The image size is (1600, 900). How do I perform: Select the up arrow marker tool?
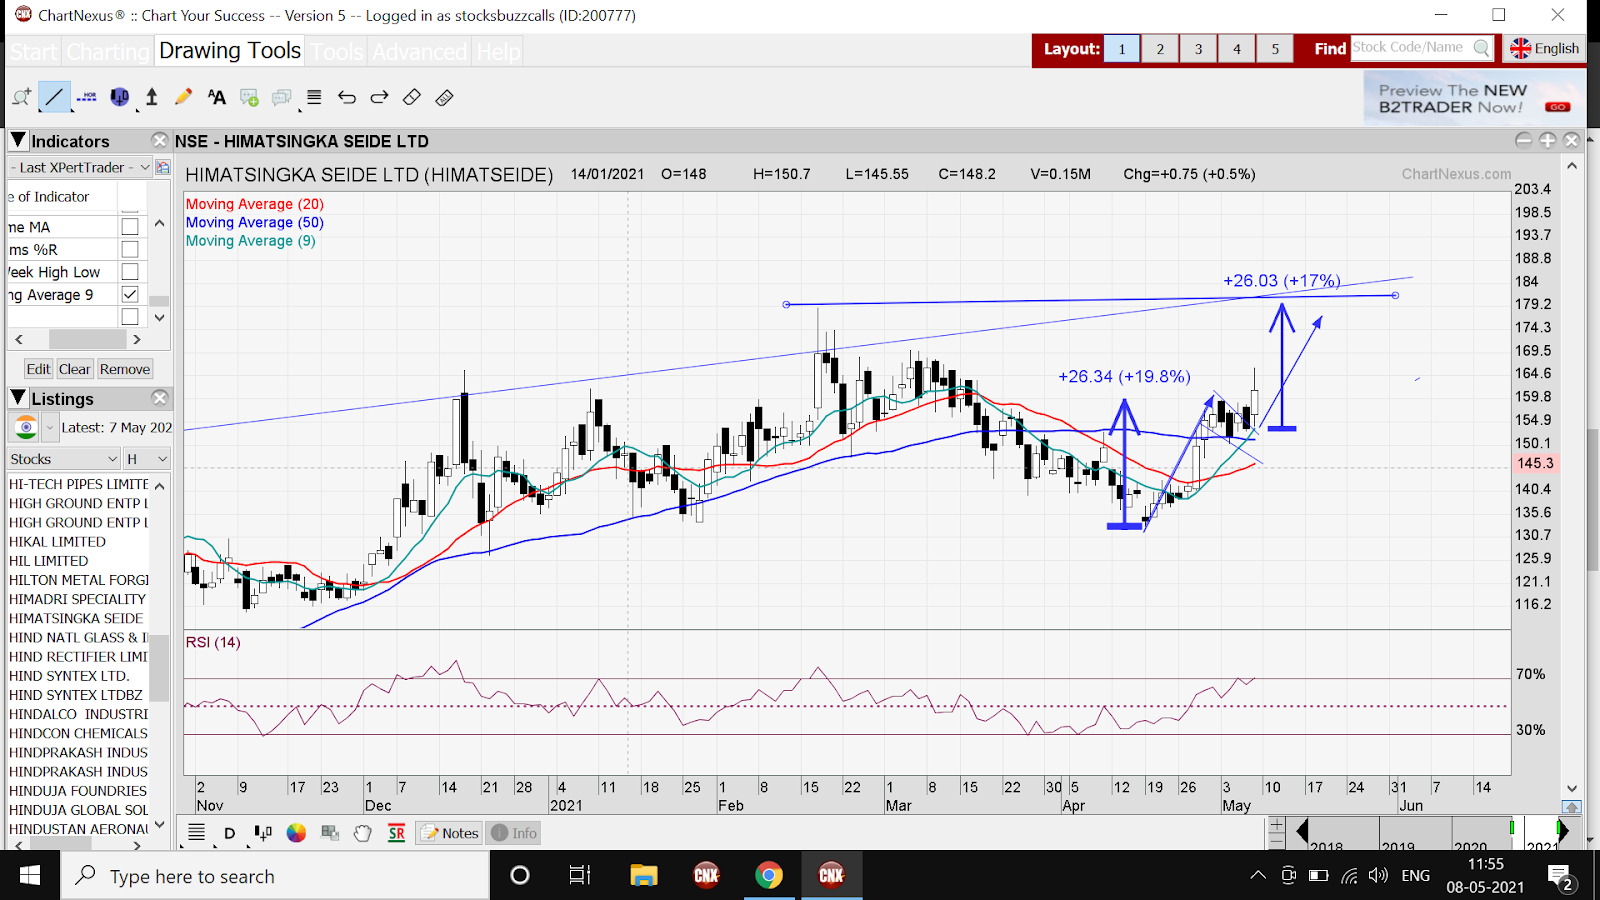point(152,97)
